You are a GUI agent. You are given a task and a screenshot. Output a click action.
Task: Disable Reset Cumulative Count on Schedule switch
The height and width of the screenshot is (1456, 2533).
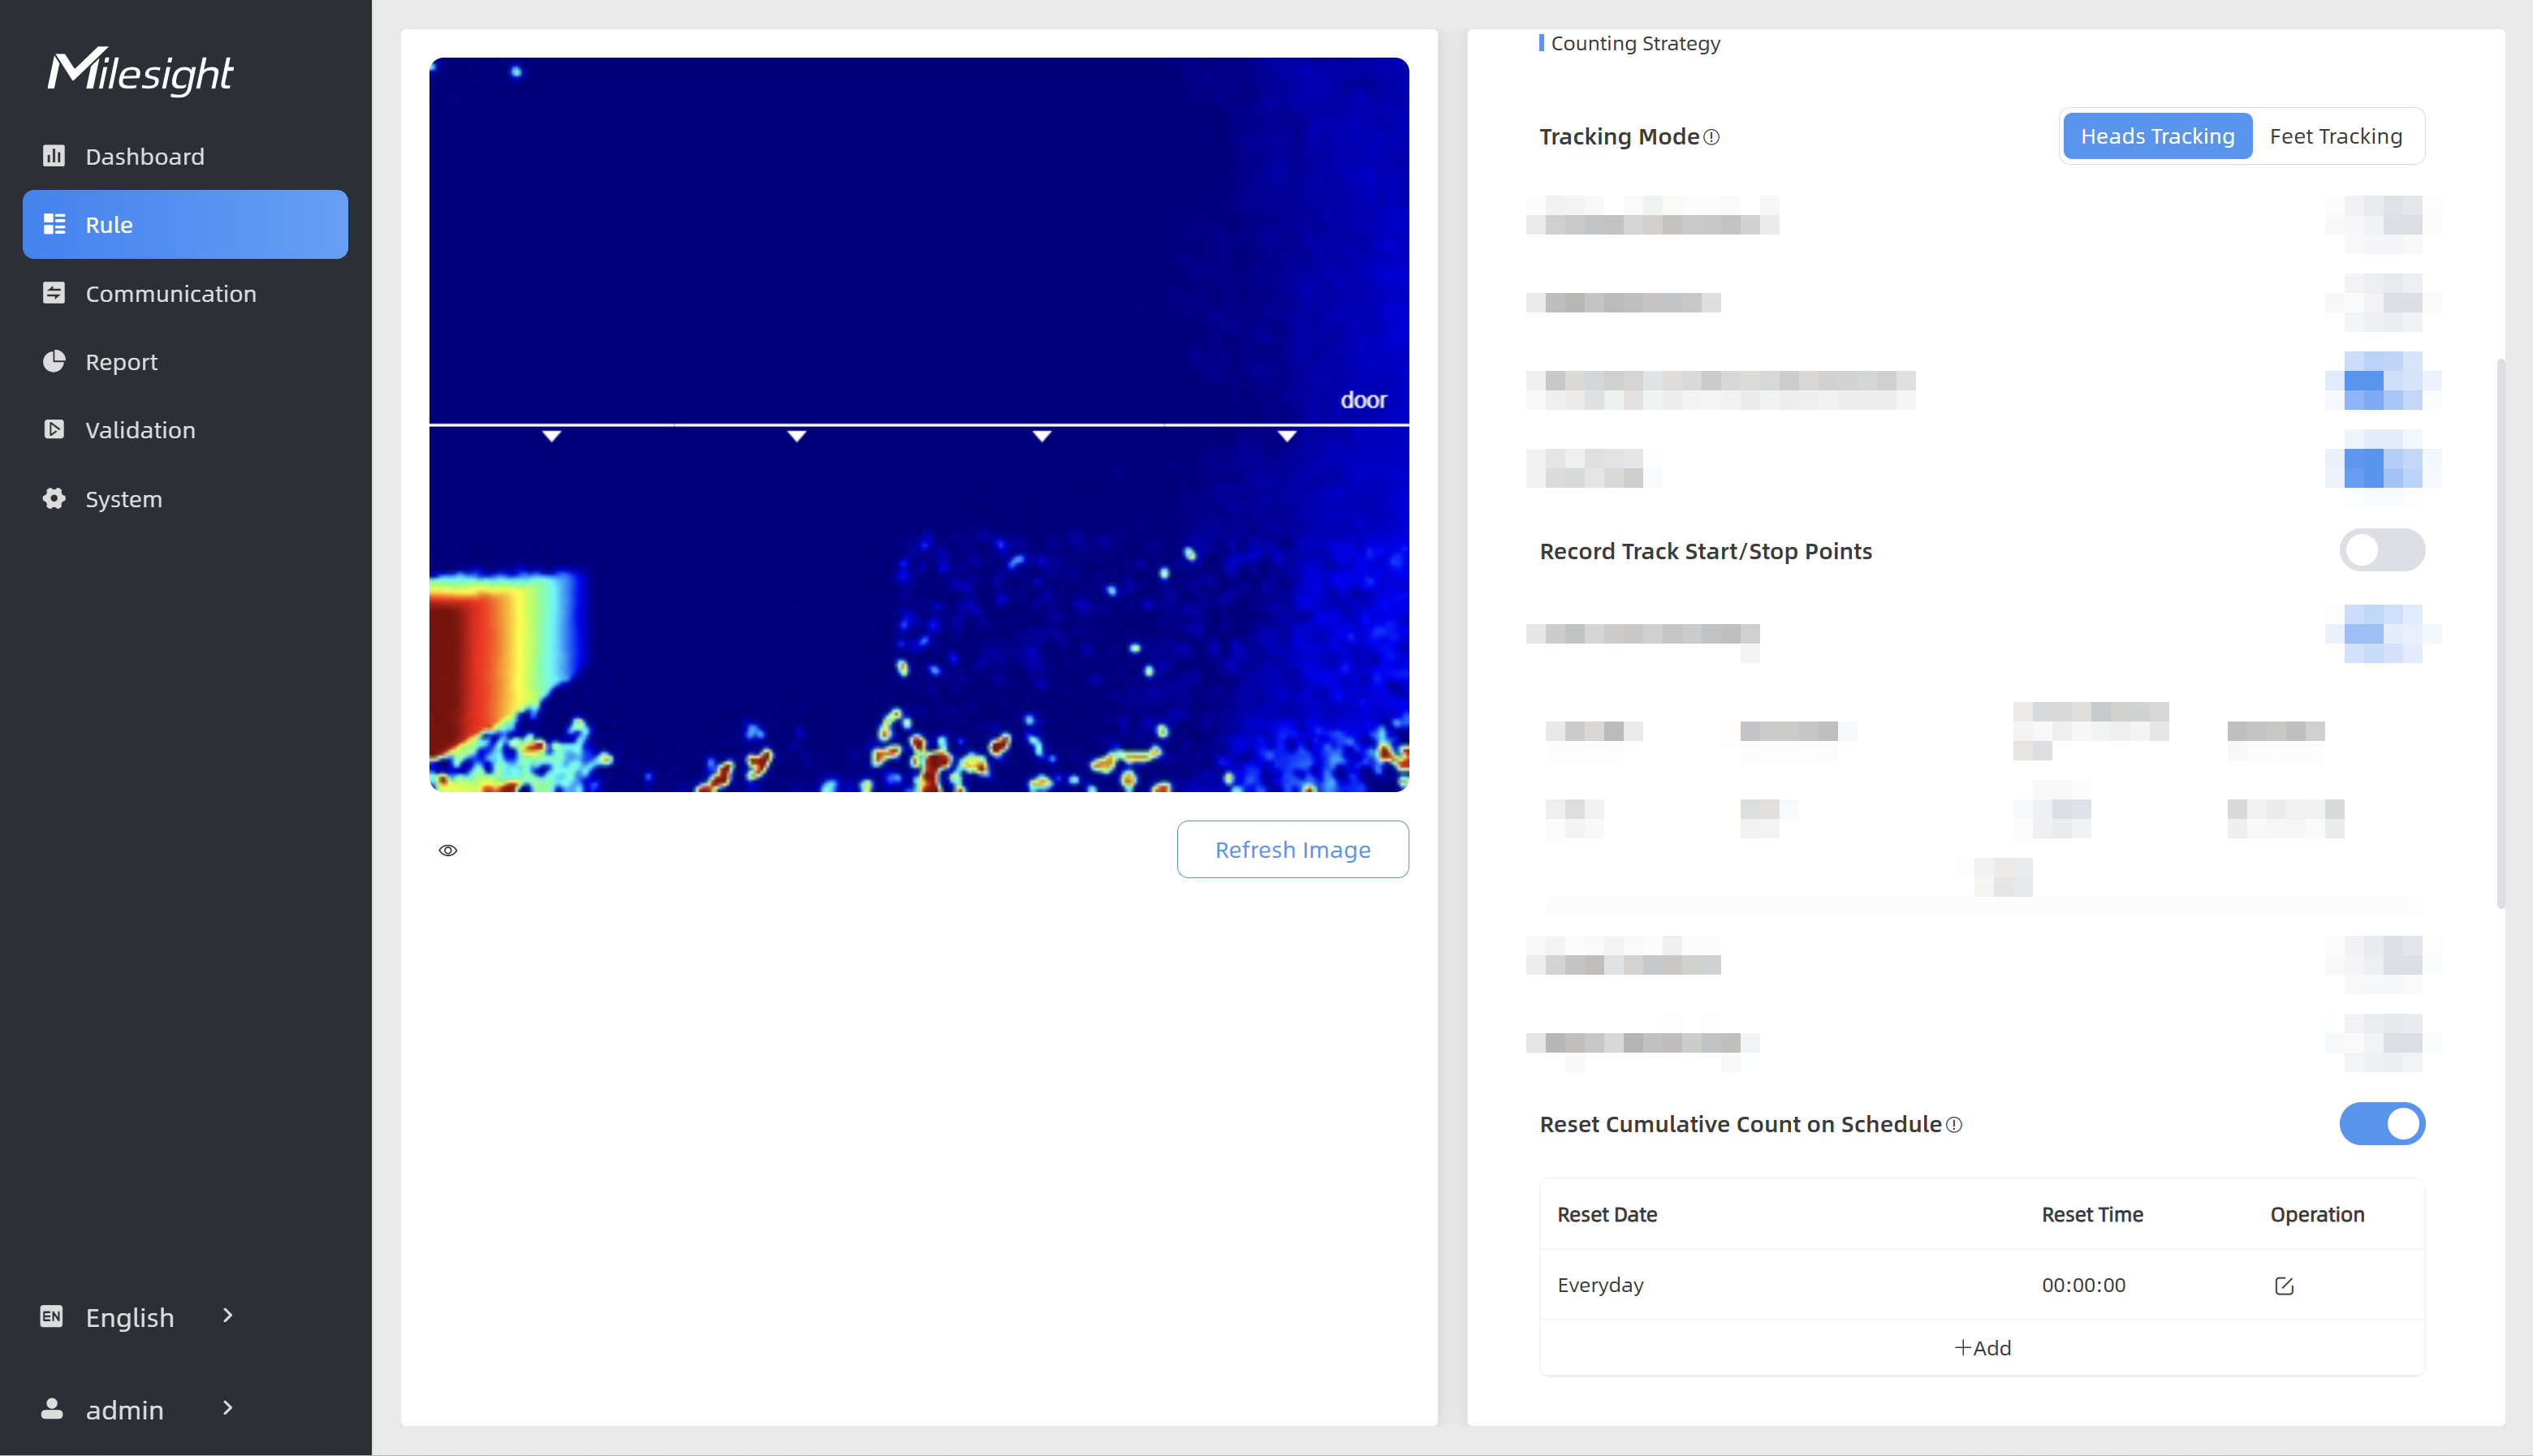(x=2381, y=1124)
